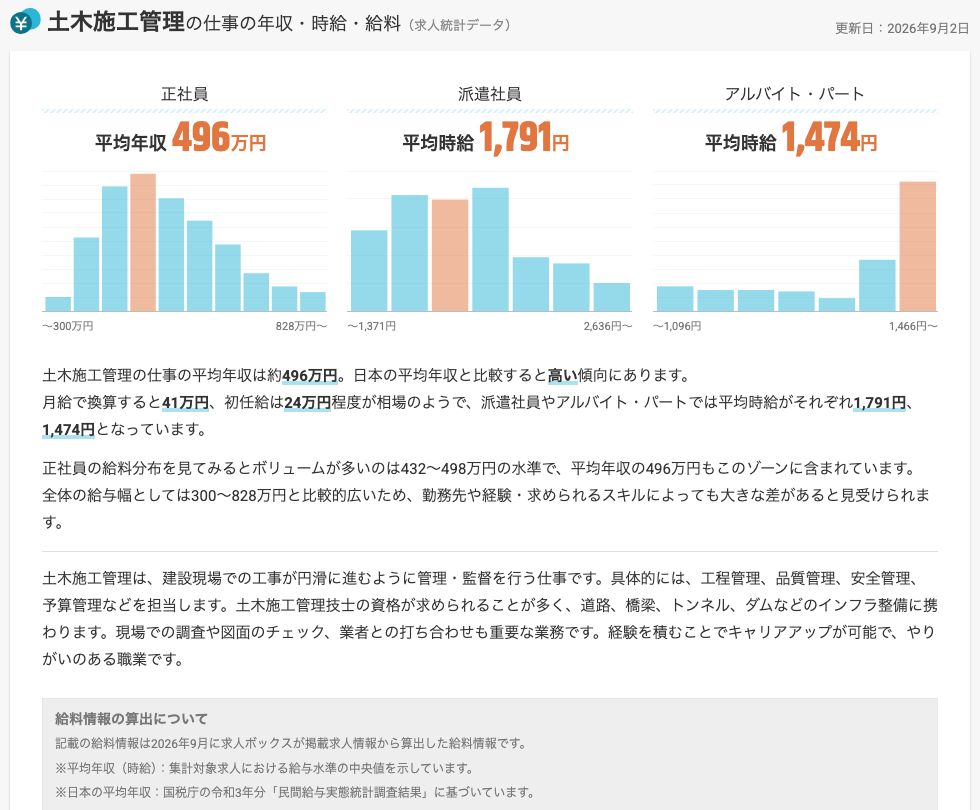Click the orange highlighted bar in the 派遣社員 chart
The height and width of the screenshot is (810, 980).
[x=449, y=255]
